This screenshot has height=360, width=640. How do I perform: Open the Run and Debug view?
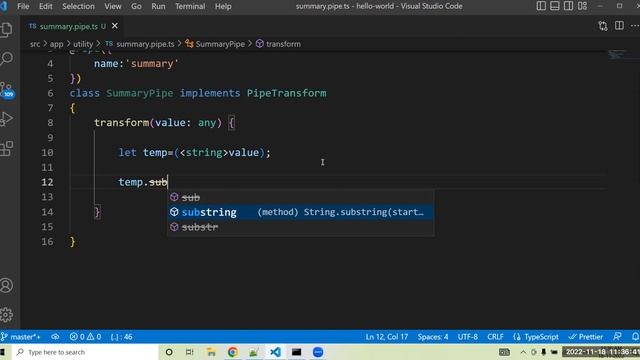tap(7, 119)
